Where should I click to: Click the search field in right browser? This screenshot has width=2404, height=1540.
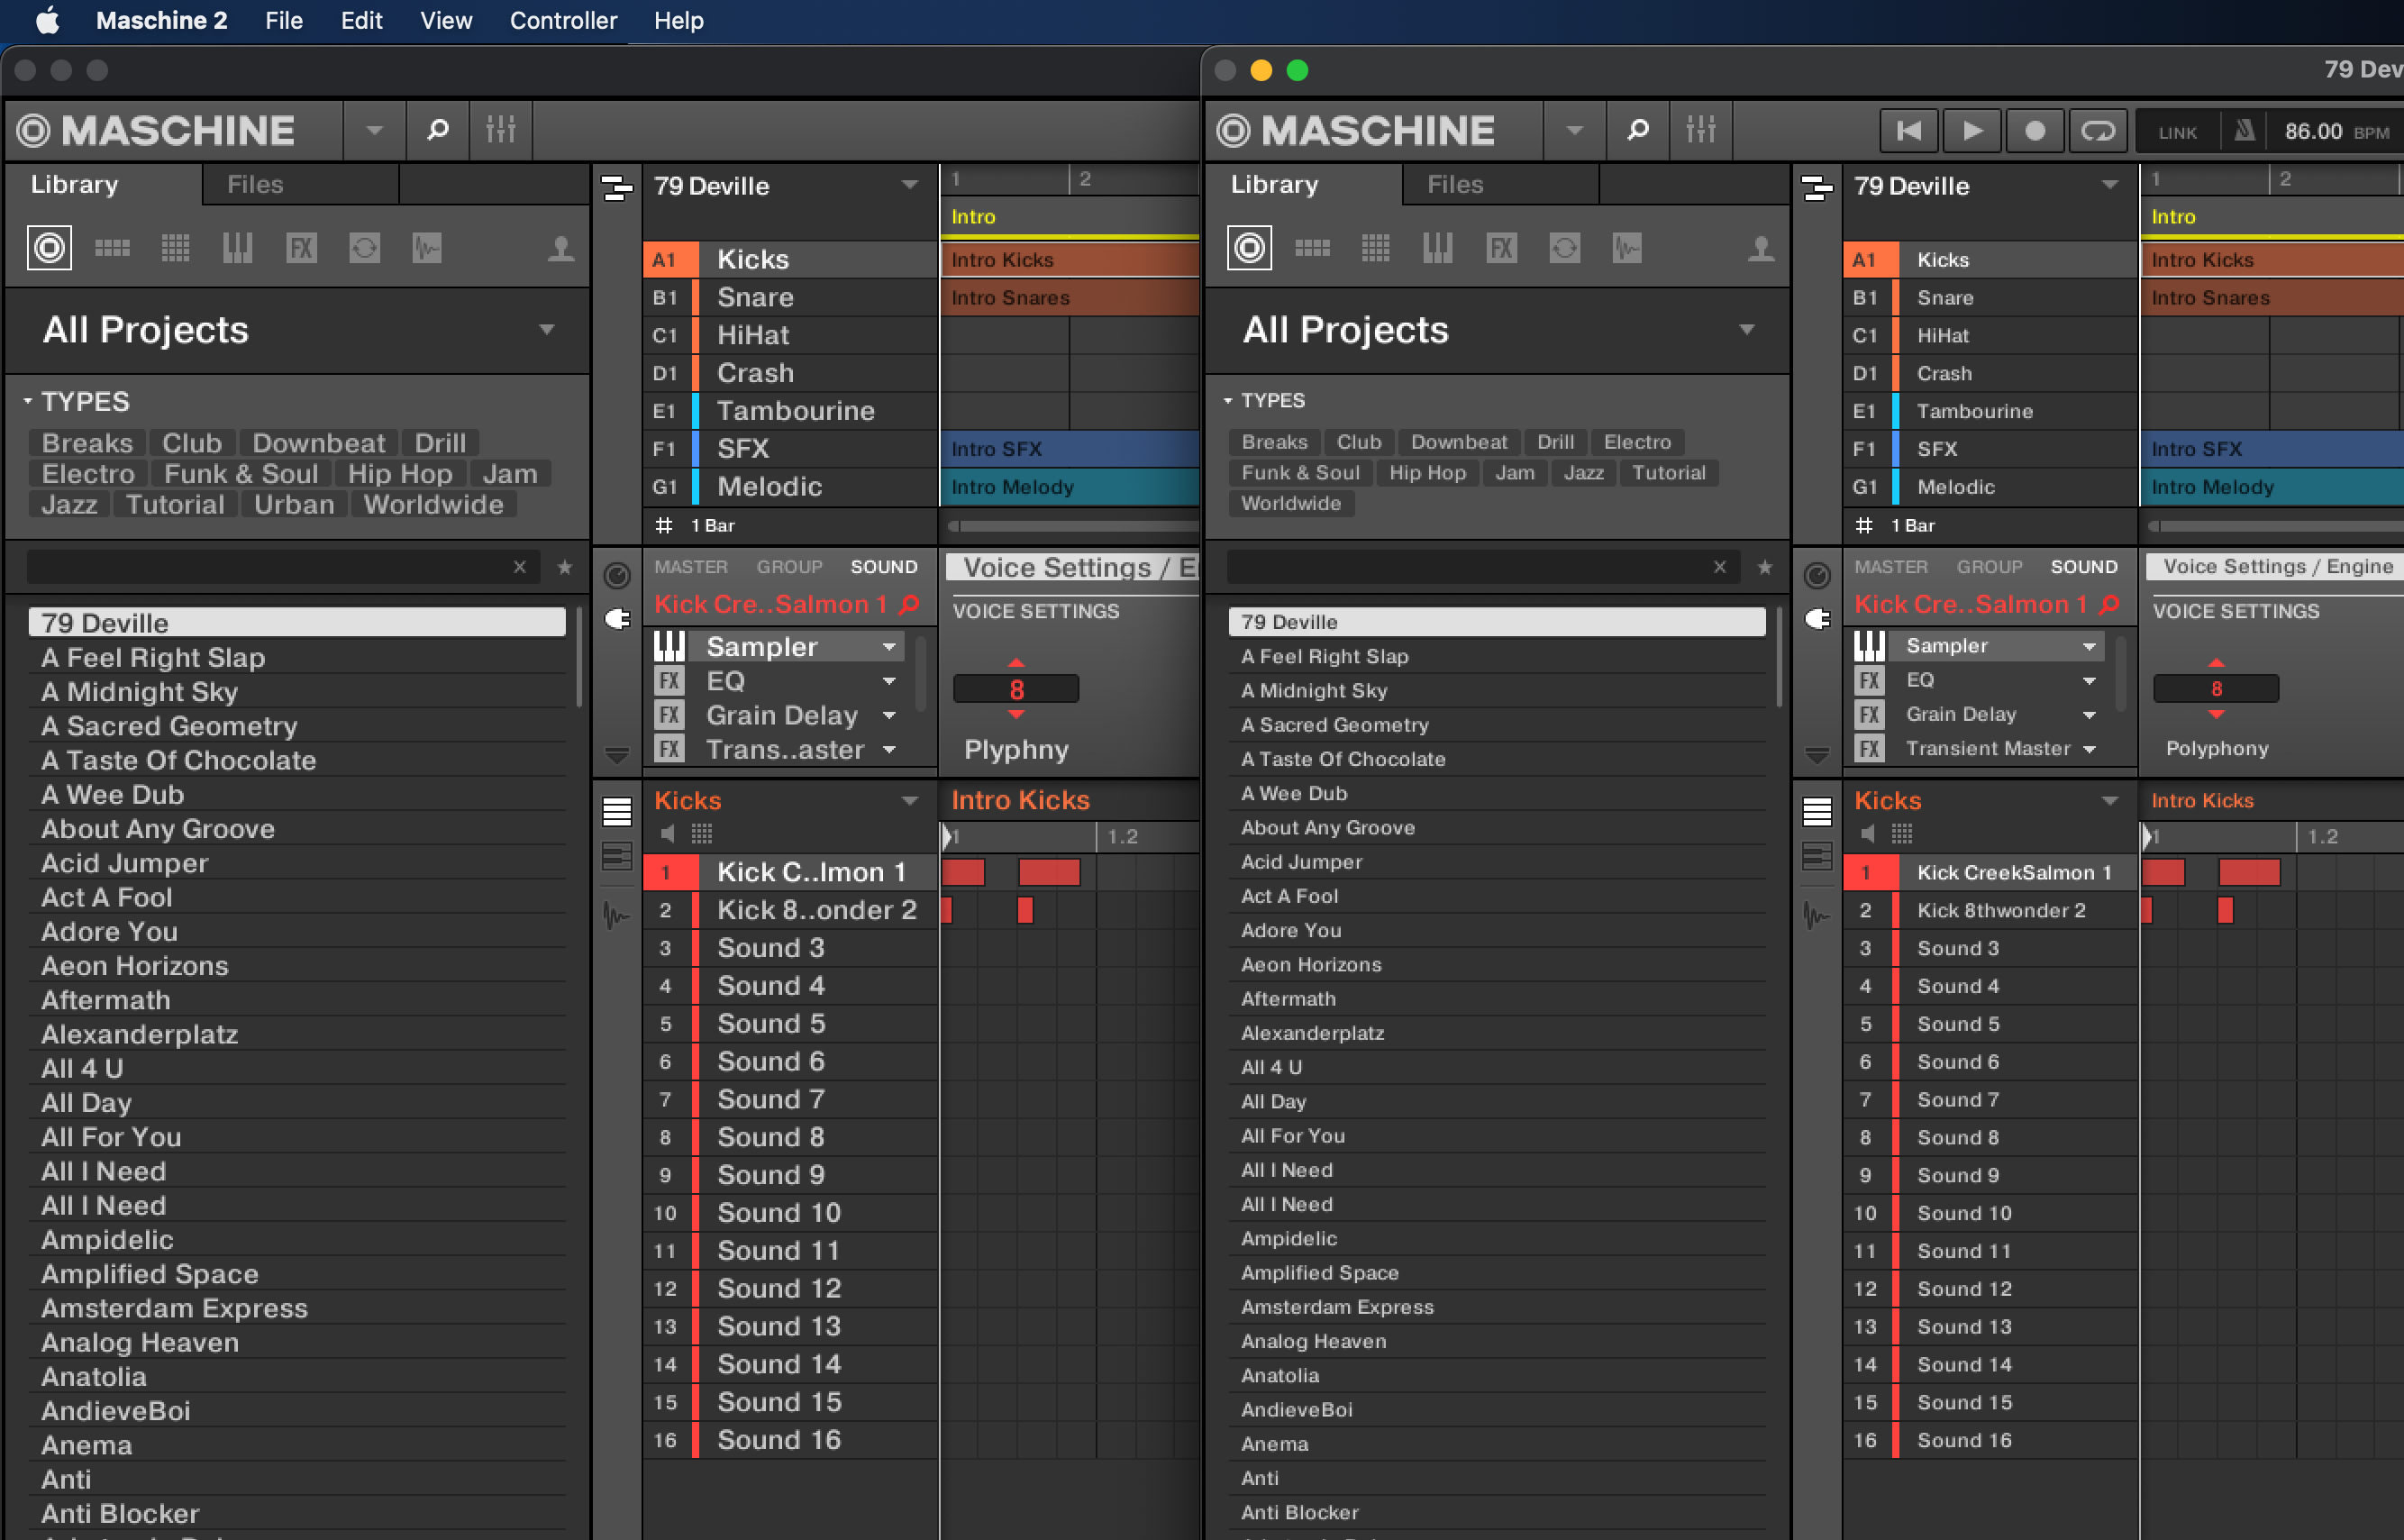coord(1470,567)
